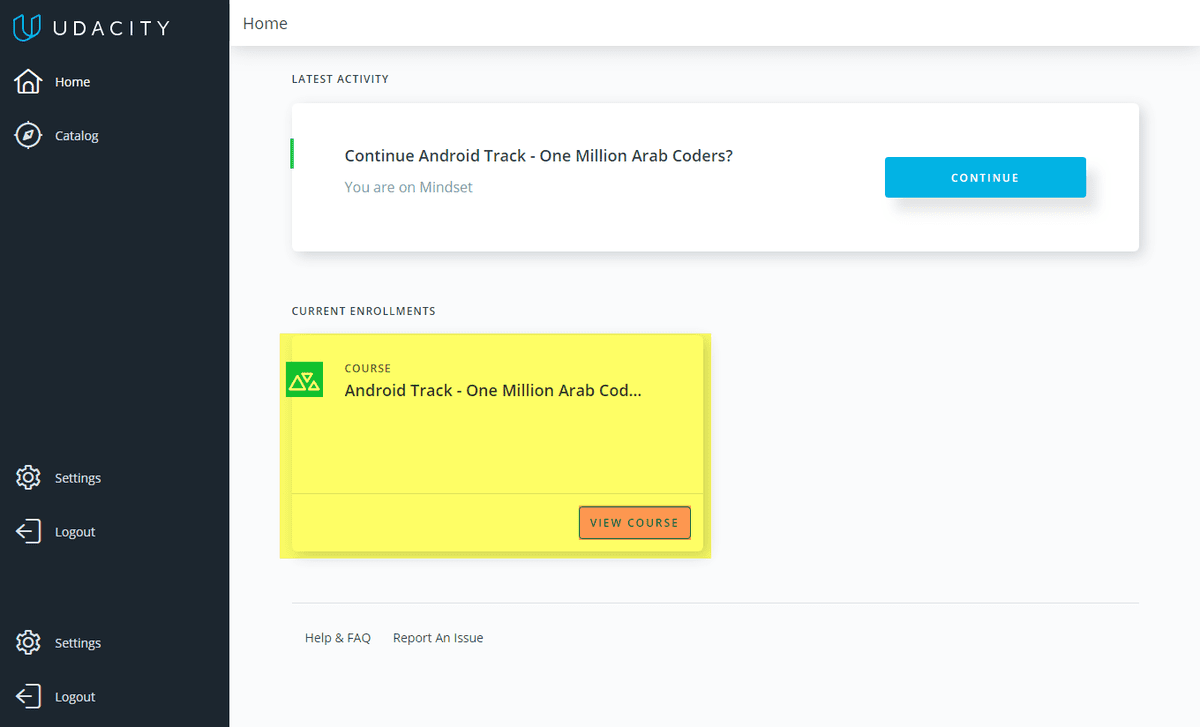Click the green Android Track course icon
This screenshot has width=1200, height=727.
[x=304, y=380]
